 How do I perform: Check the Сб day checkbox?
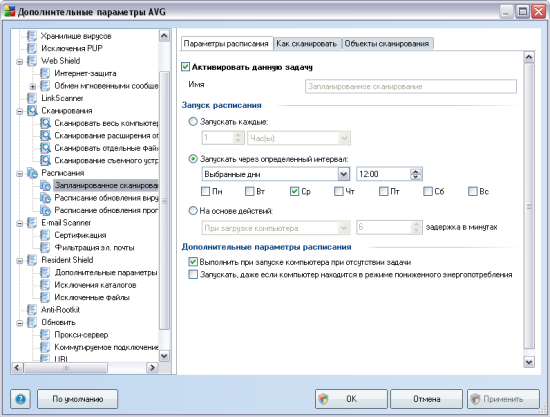coord(428,191)
